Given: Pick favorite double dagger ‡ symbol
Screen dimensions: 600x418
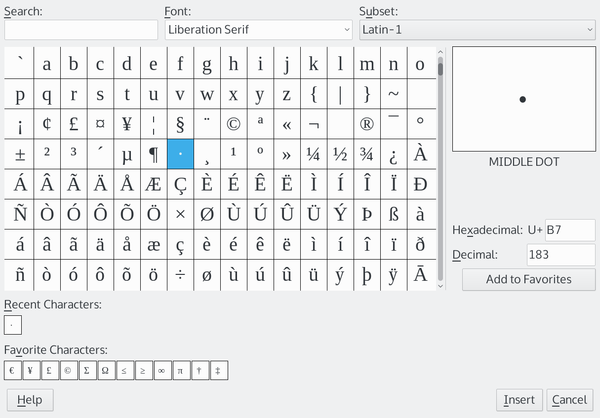Looking at the screenshot, I should pos(219,370).
